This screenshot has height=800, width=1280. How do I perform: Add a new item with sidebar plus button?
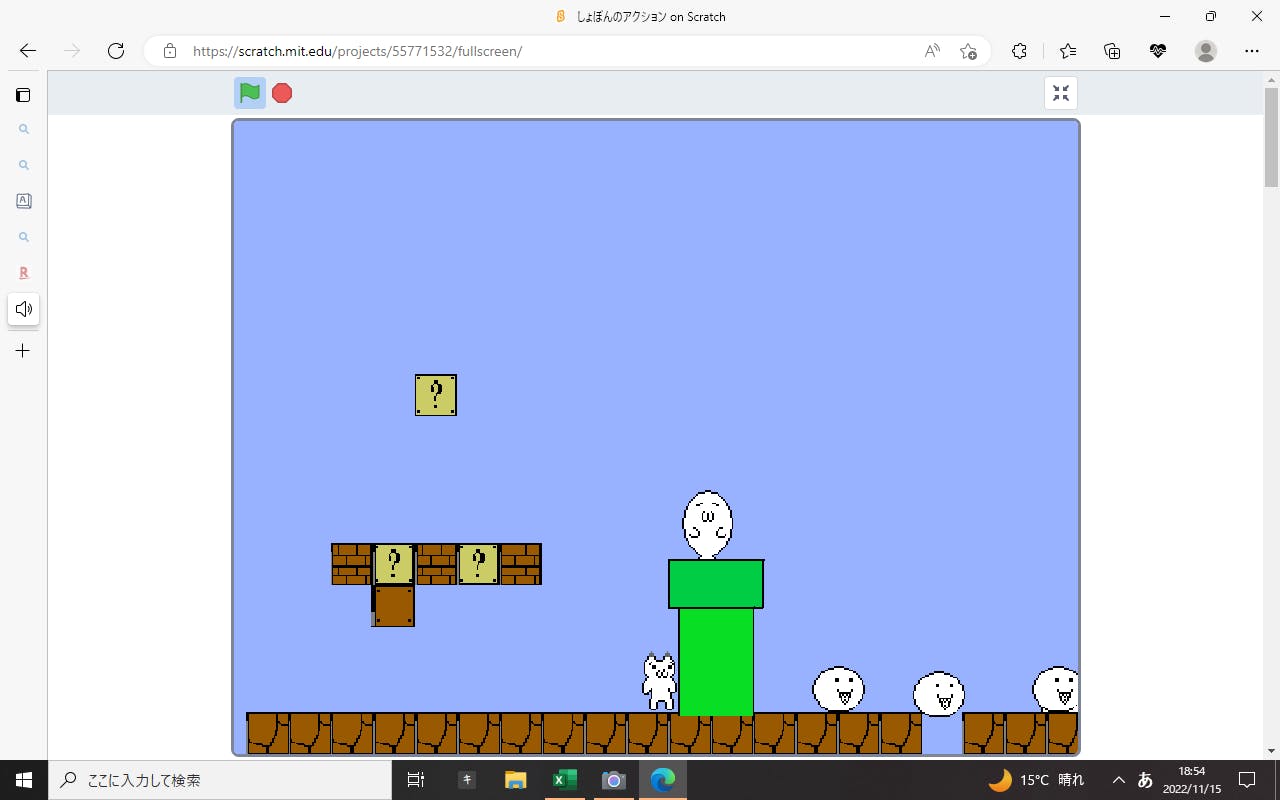[x=23, y=351]
